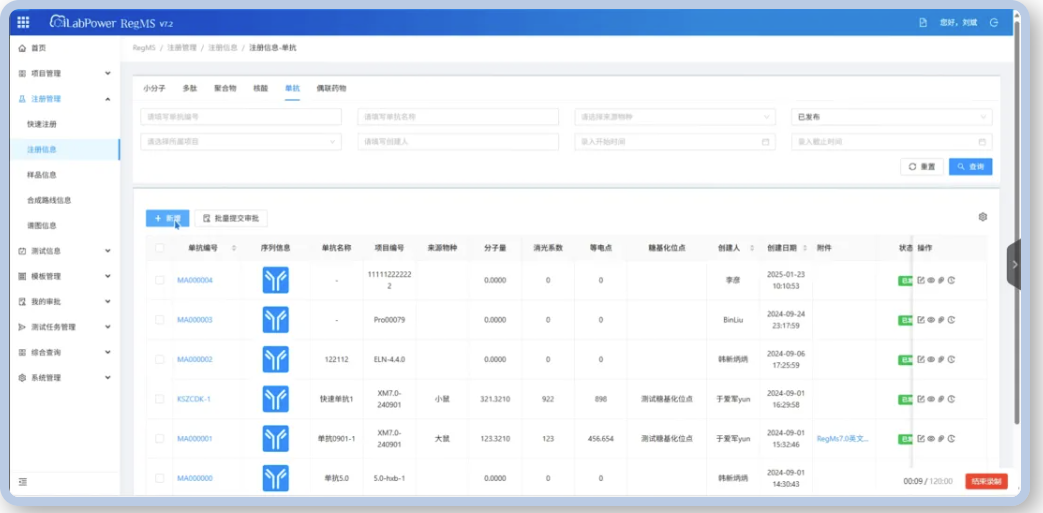Check the checkbox for row MA000004

coord(160,281)
